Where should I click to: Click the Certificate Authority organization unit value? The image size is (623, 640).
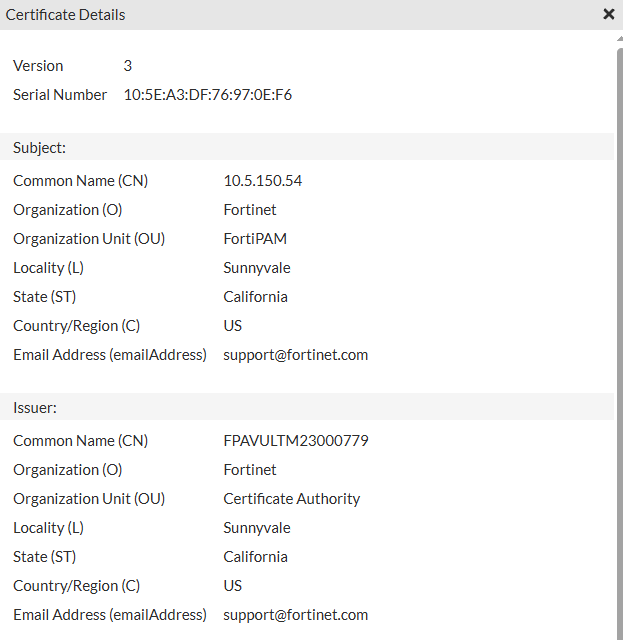pyautogui.click(x=292, y=499)
